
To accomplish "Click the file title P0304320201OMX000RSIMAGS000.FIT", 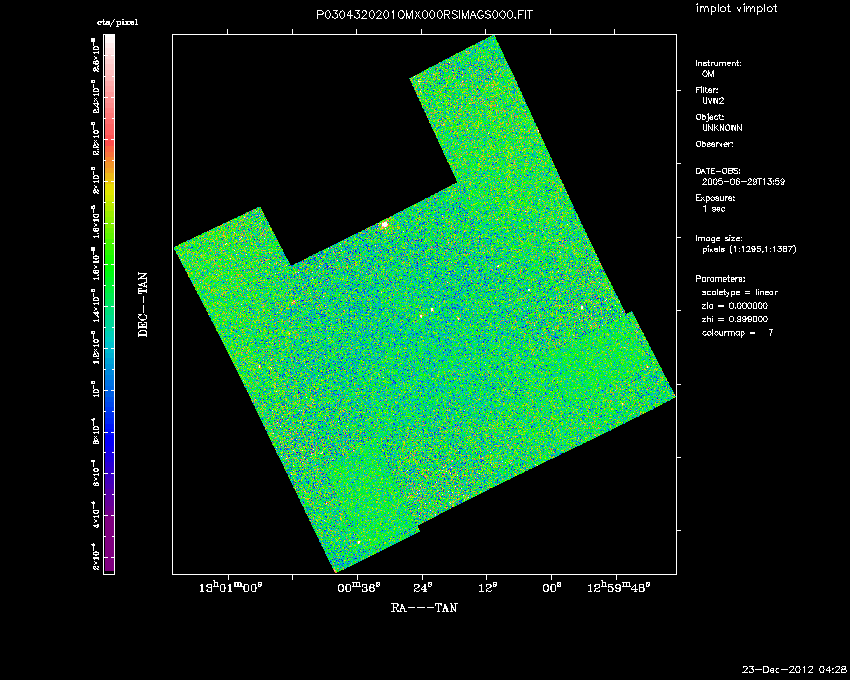I will [424, 15].
